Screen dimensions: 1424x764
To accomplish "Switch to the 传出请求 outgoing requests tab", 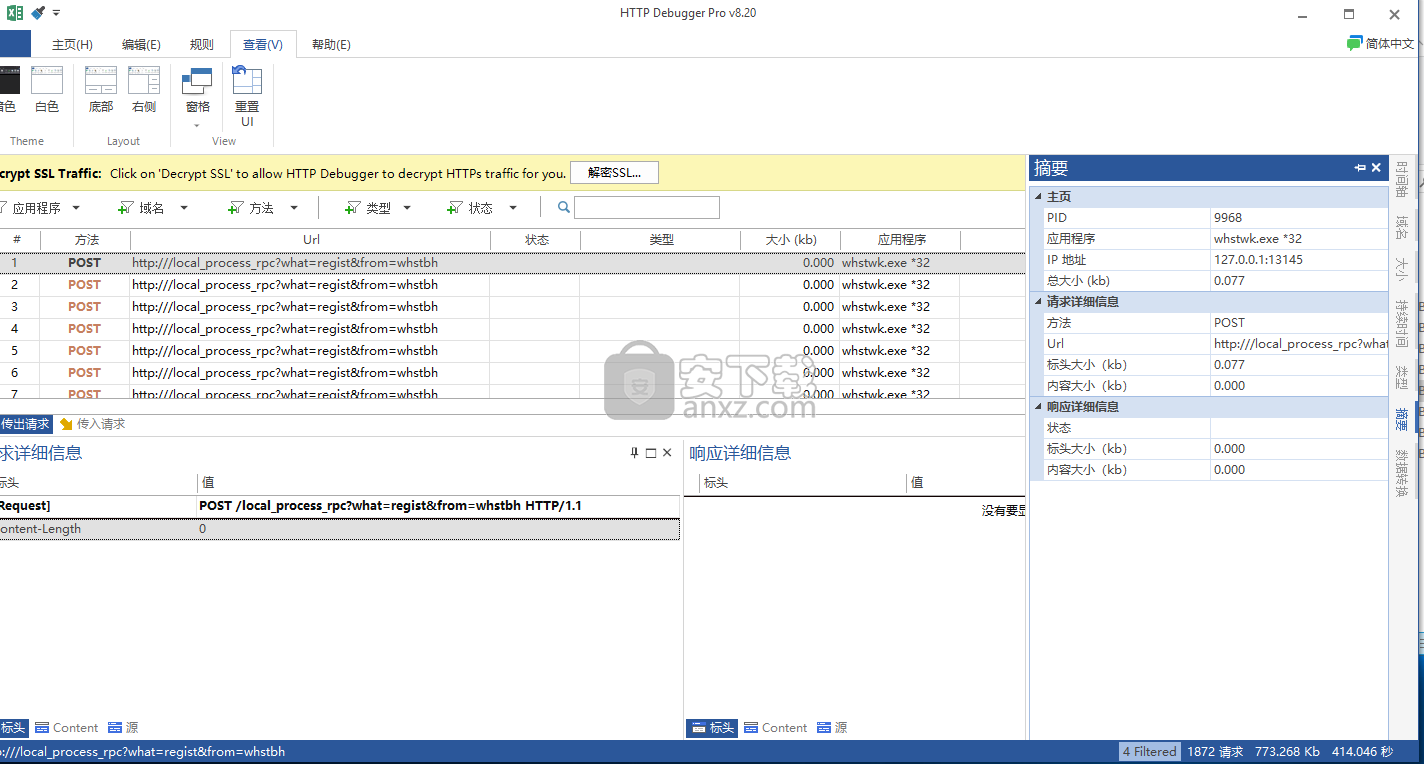I will [26, 424].
